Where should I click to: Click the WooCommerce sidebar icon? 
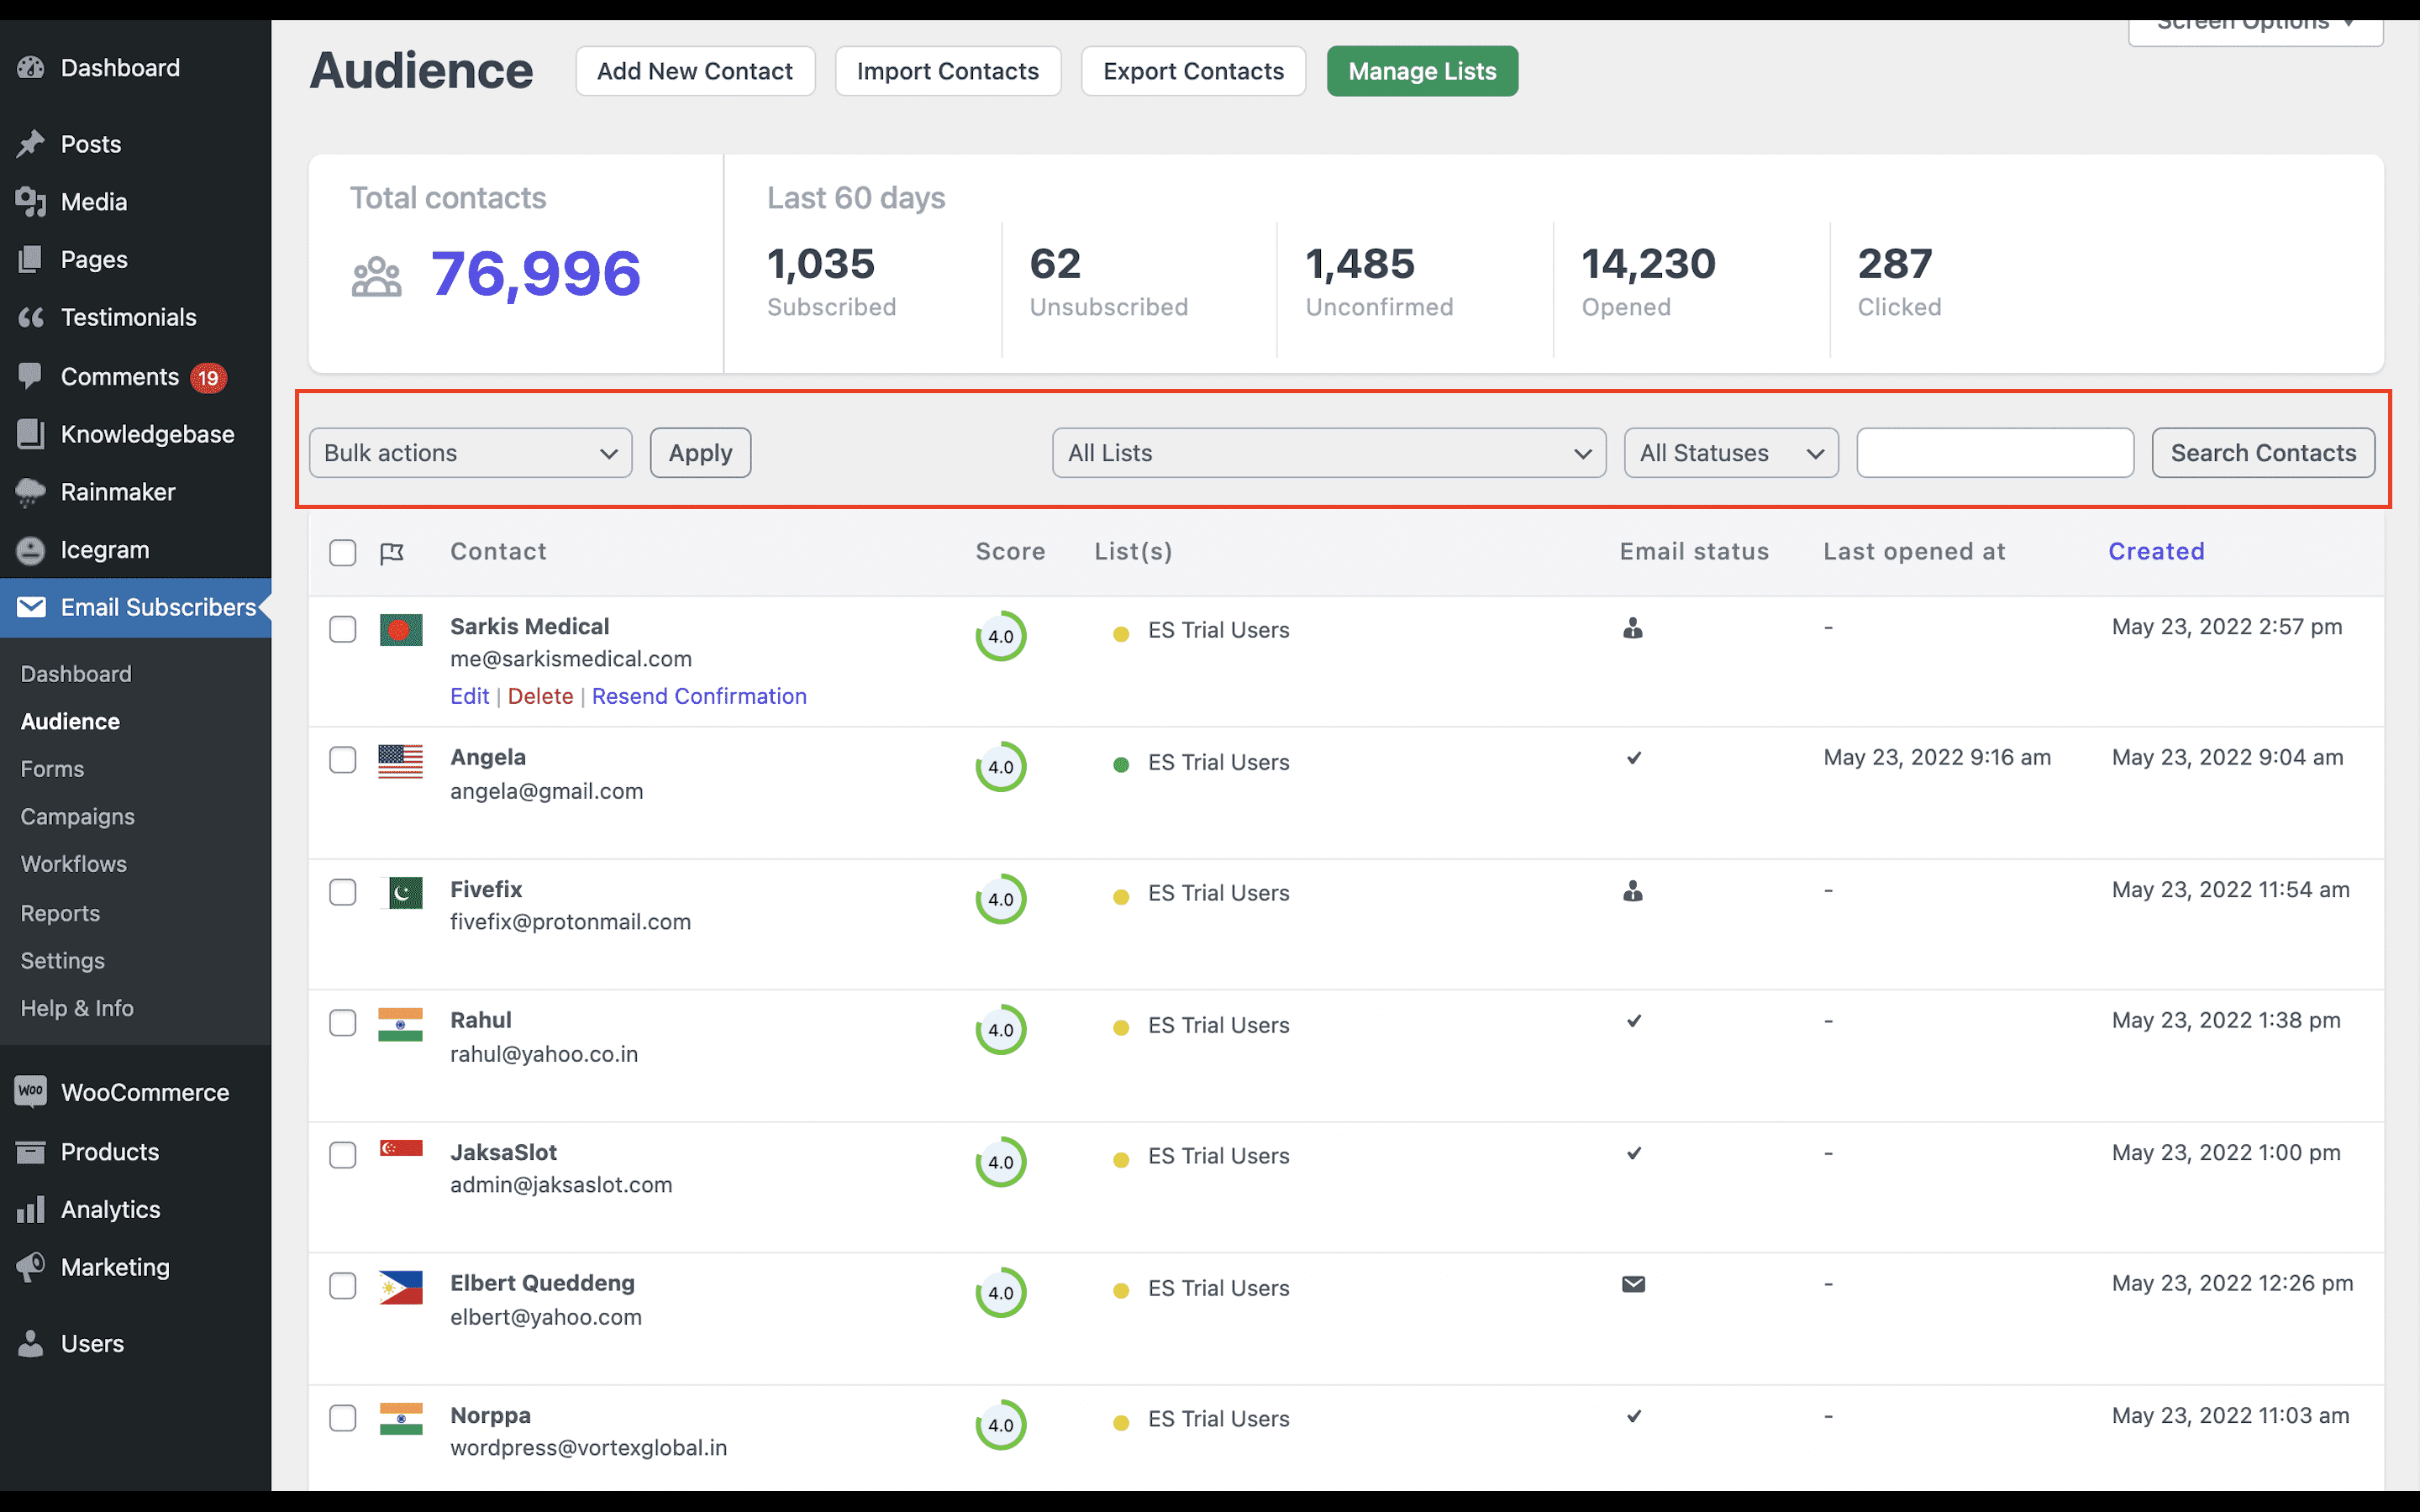29,1092
